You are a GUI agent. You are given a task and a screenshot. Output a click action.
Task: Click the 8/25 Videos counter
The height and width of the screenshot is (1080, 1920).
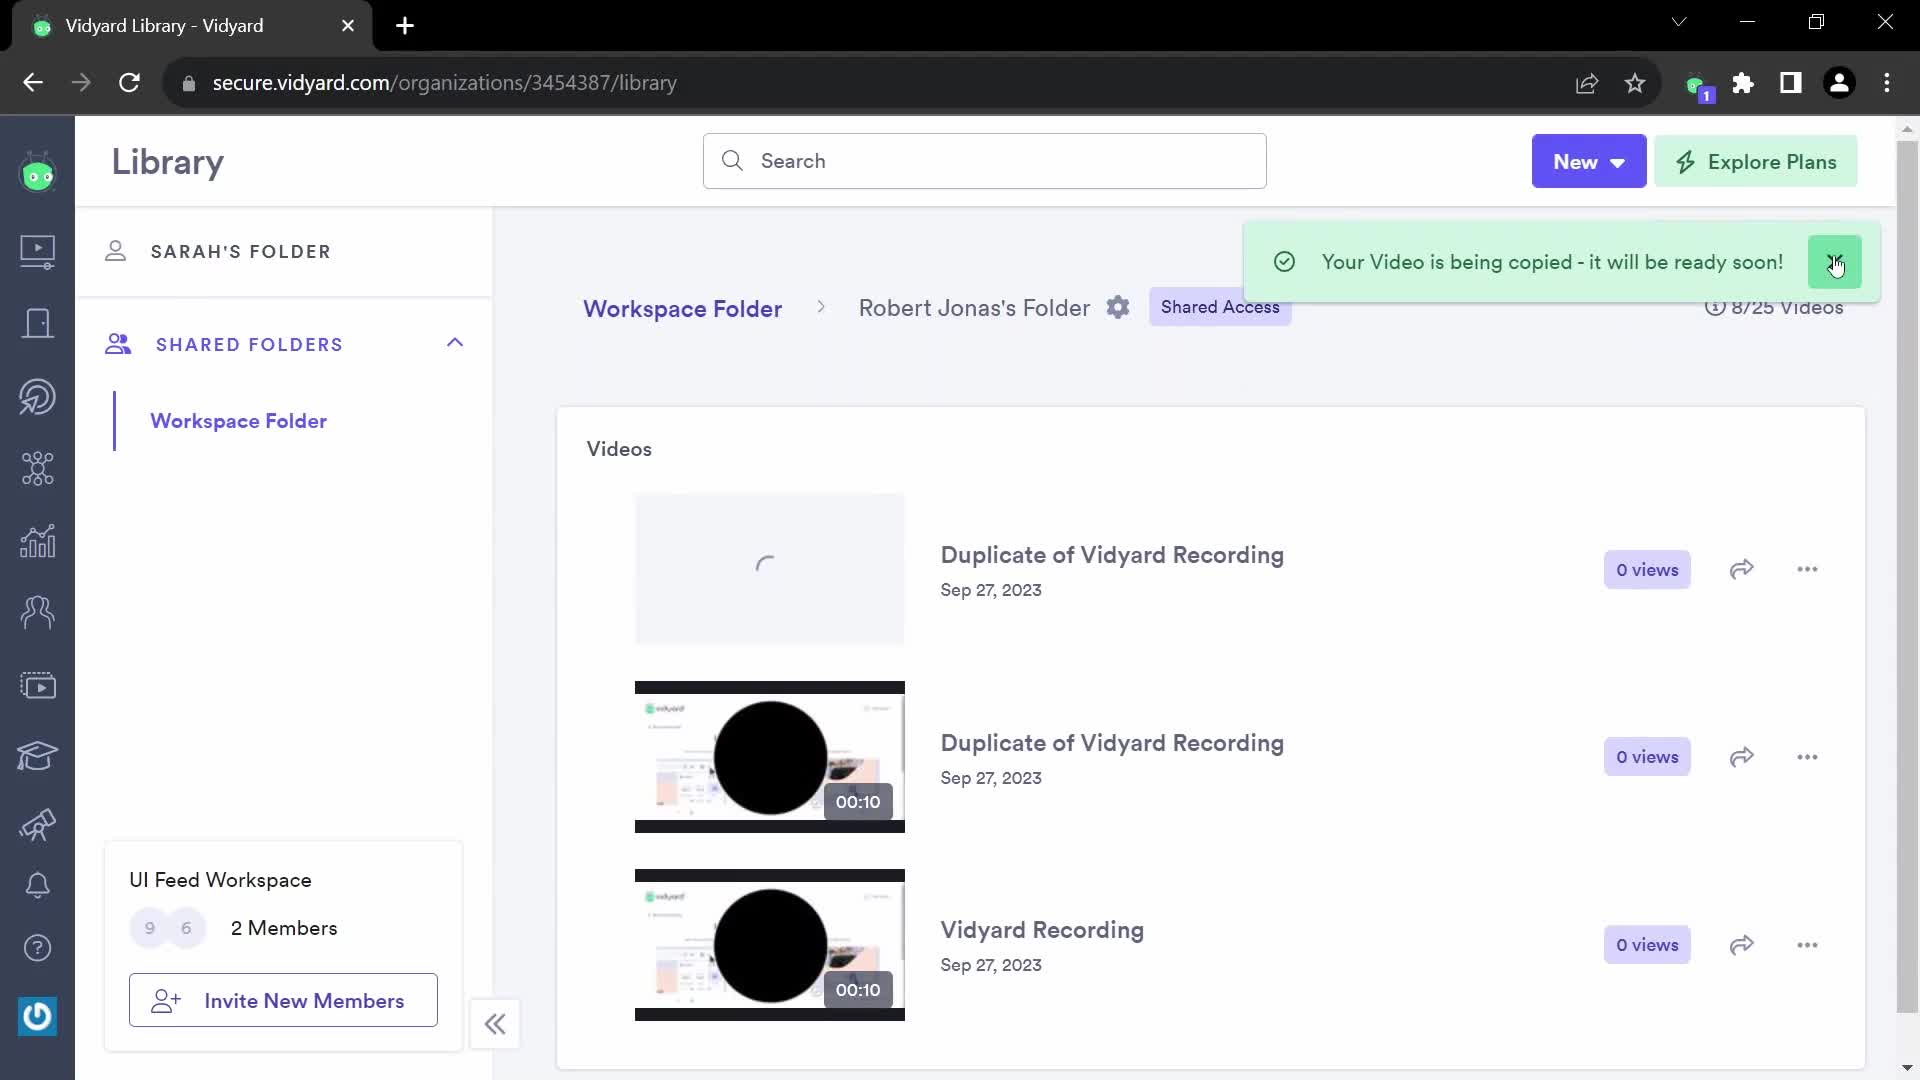1774,307
